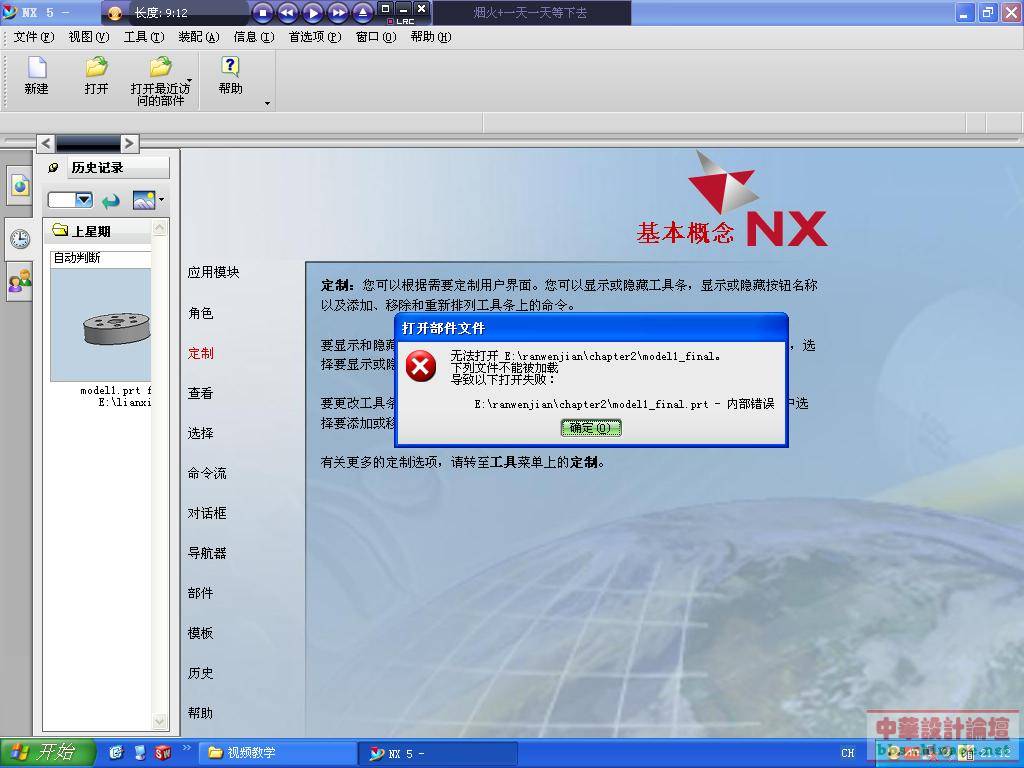Stop playback in the media player bar
This screenshot has height=768, width=1024.
tap(263, 12)
